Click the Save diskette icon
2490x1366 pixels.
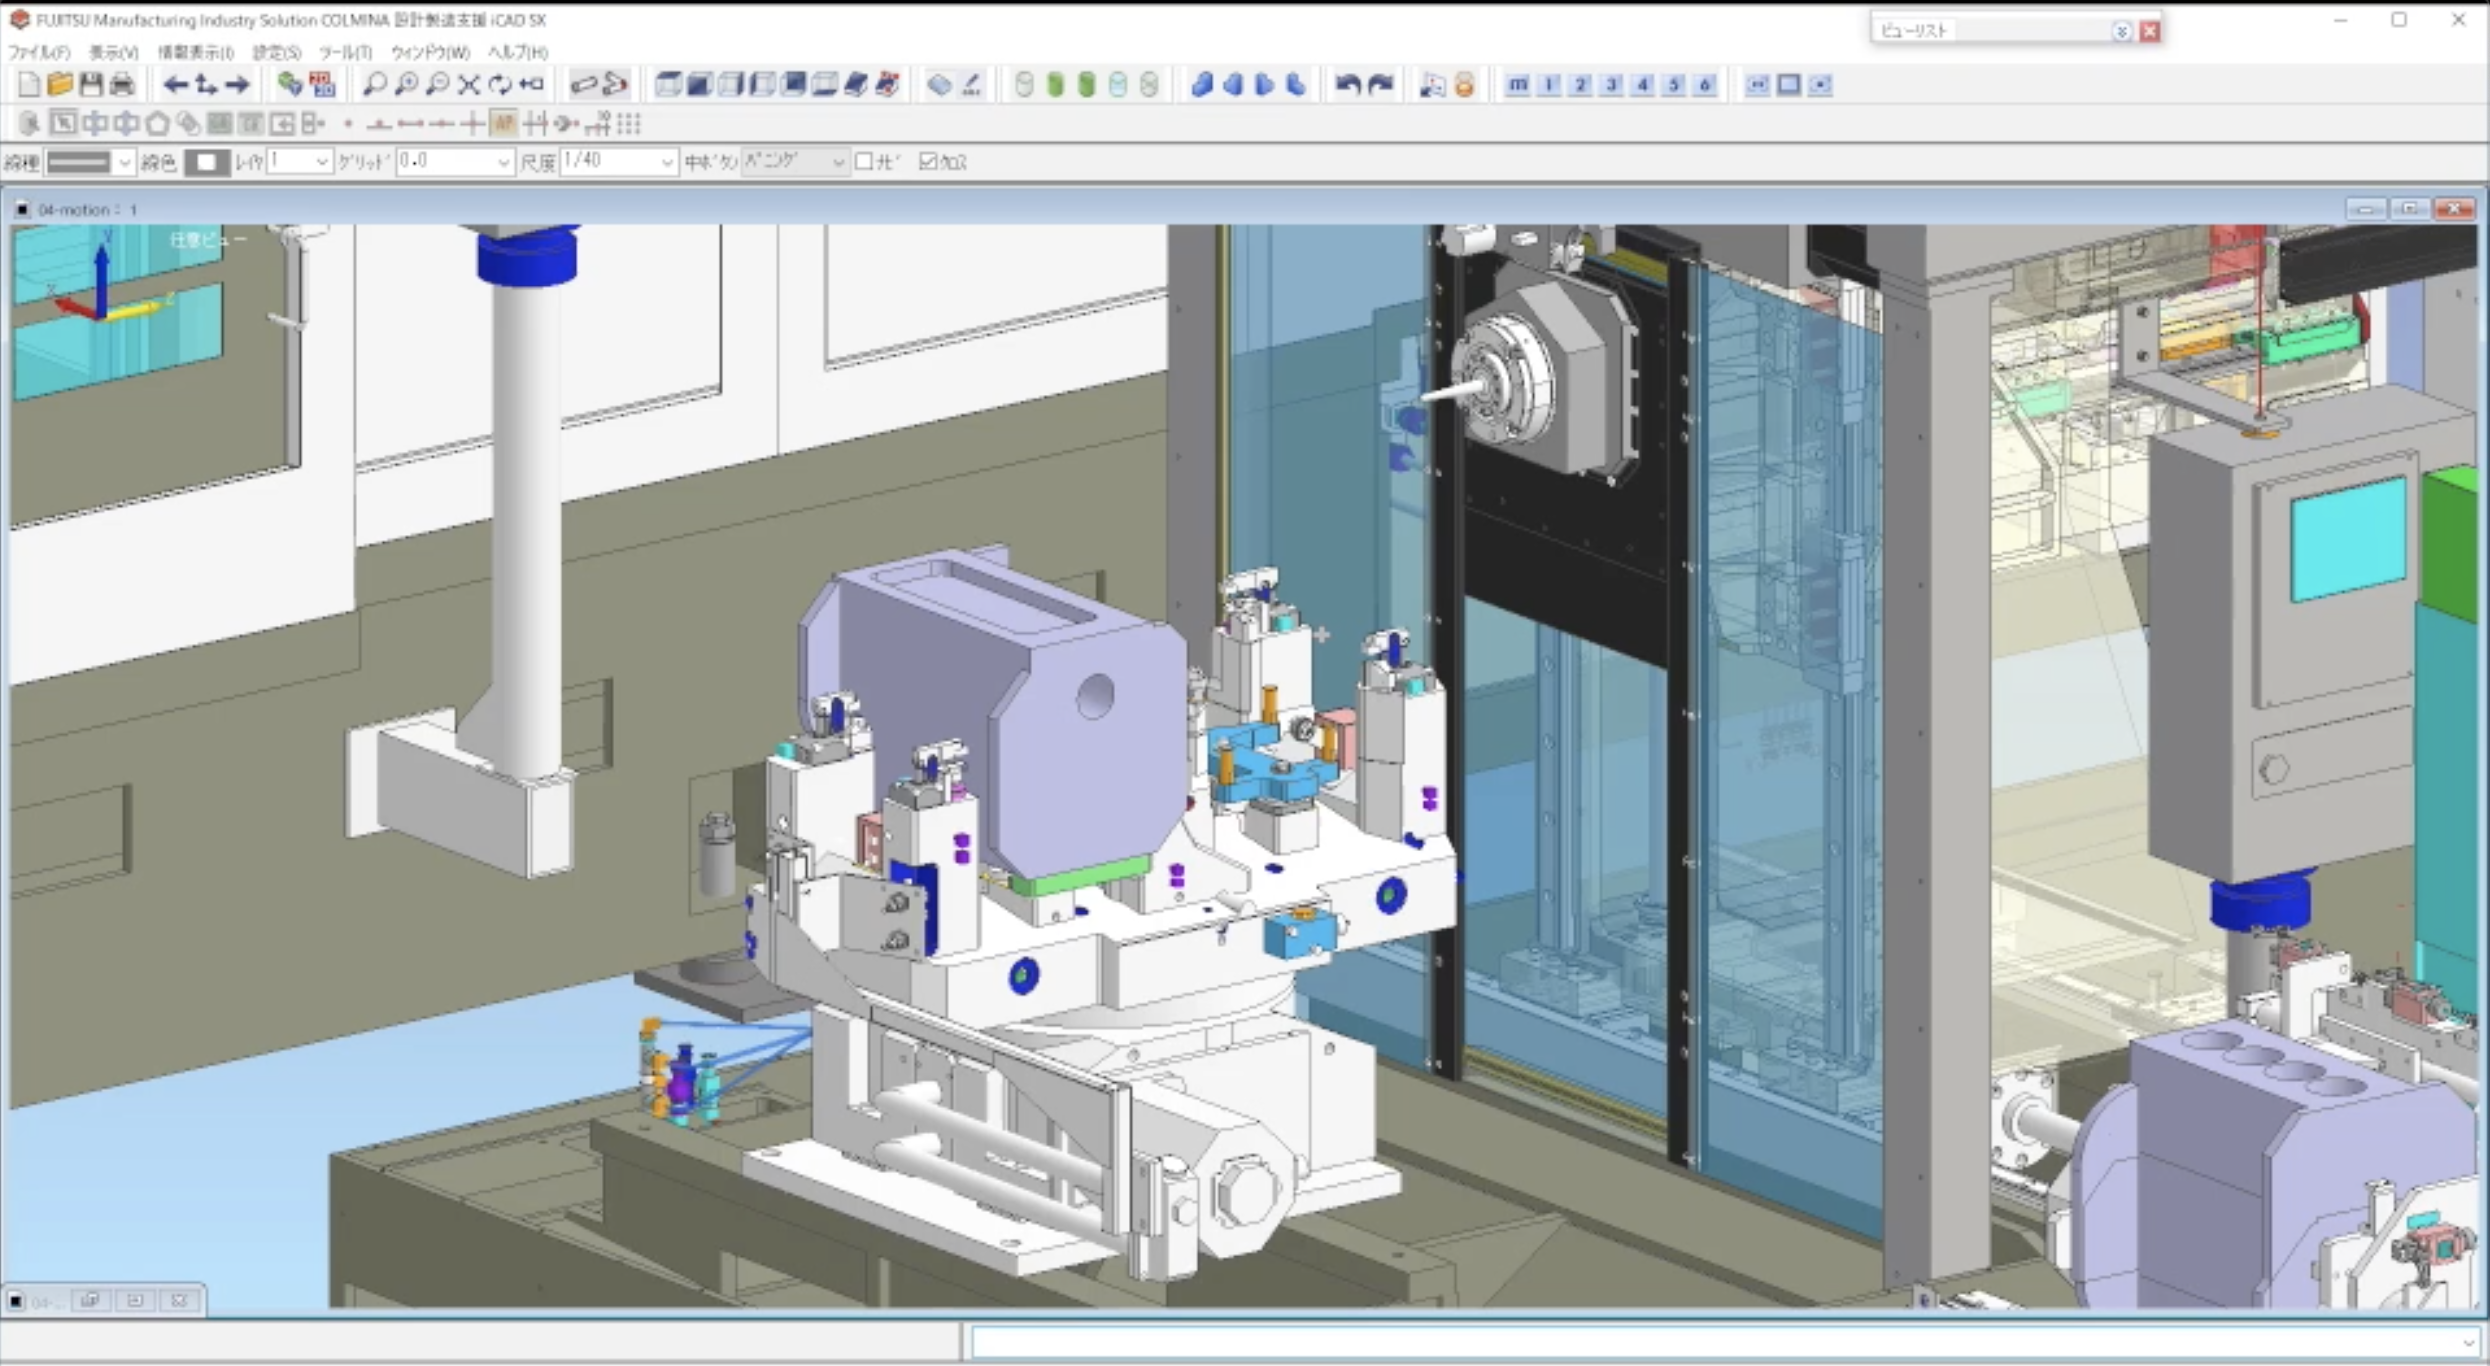pos(91,85)
